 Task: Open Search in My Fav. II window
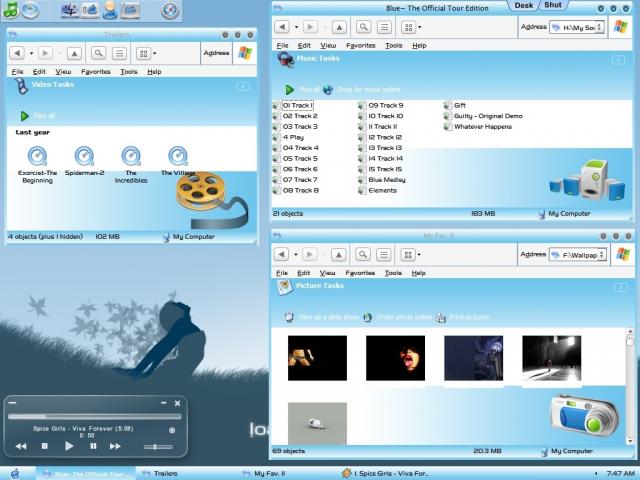362,254
